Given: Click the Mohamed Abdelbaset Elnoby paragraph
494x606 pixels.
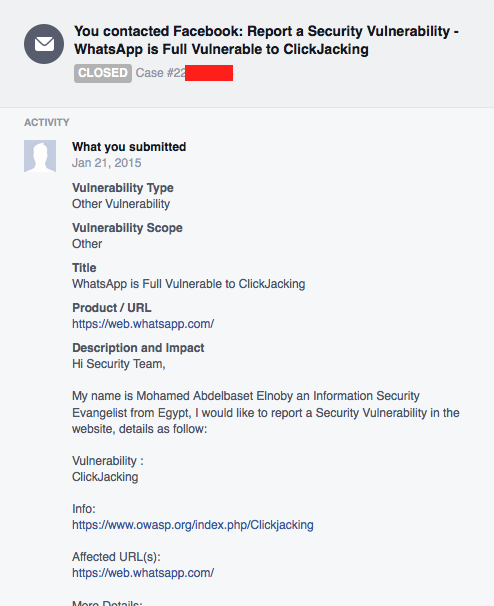Looking at the screenshot, I should (266, 412).
